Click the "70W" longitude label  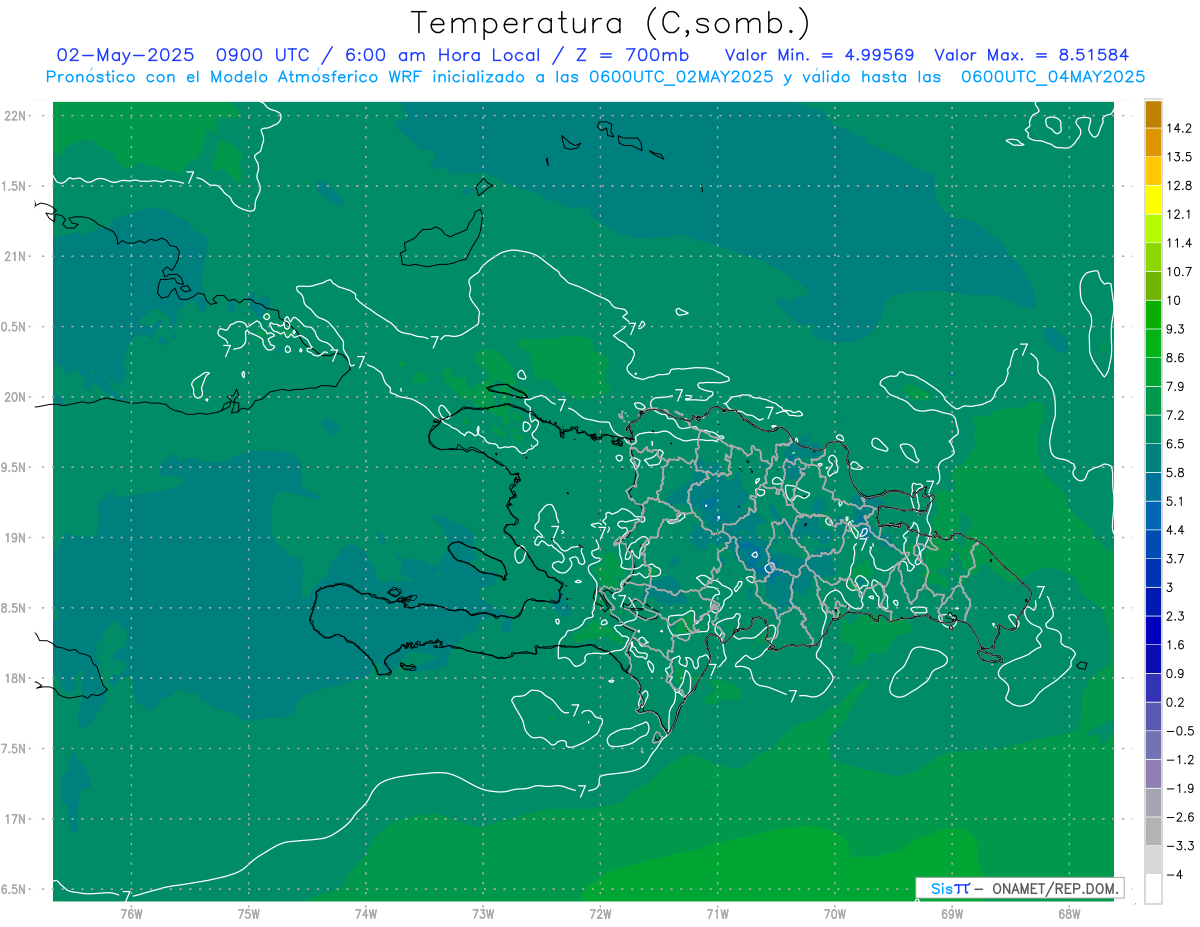pos(834,914)
